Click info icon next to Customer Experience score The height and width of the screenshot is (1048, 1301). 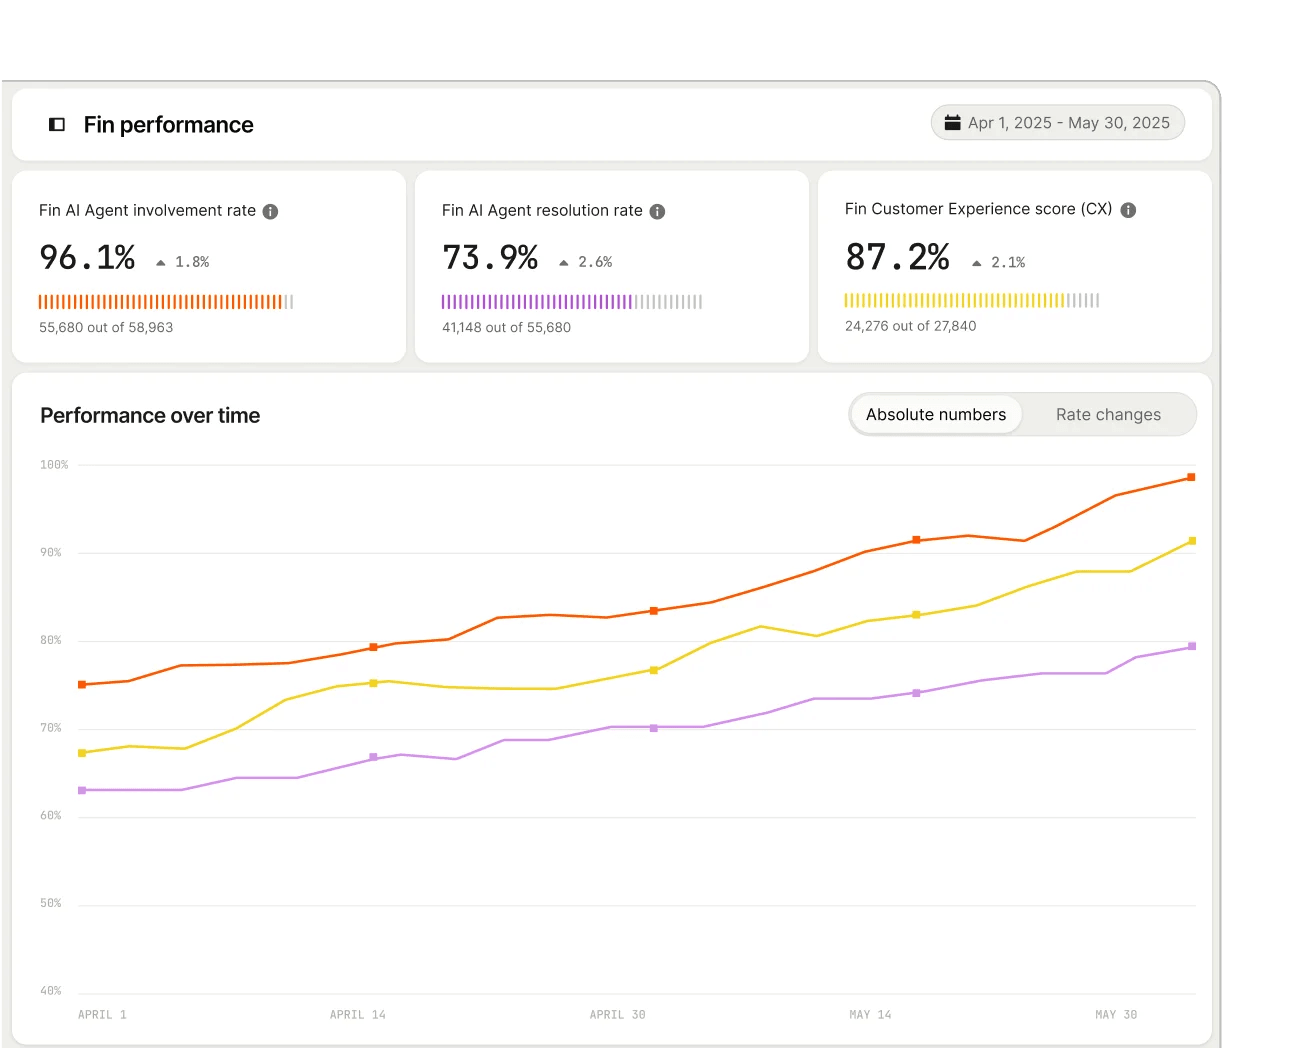coord(1128,210)
